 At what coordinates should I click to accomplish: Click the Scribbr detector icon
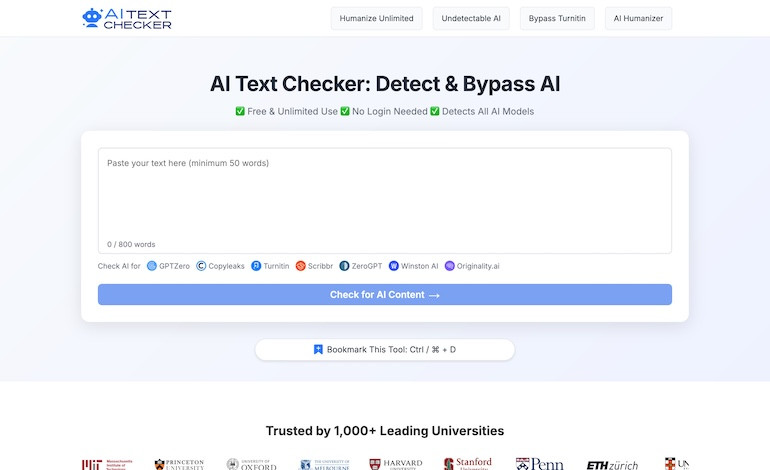tap(301, 266)
